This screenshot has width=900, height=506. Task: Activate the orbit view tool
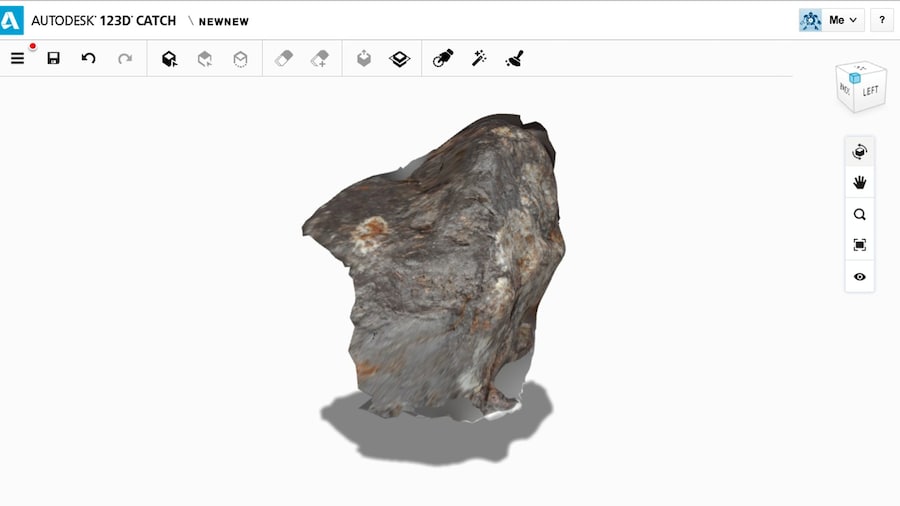pyautogui.click(x=859, y=152)
